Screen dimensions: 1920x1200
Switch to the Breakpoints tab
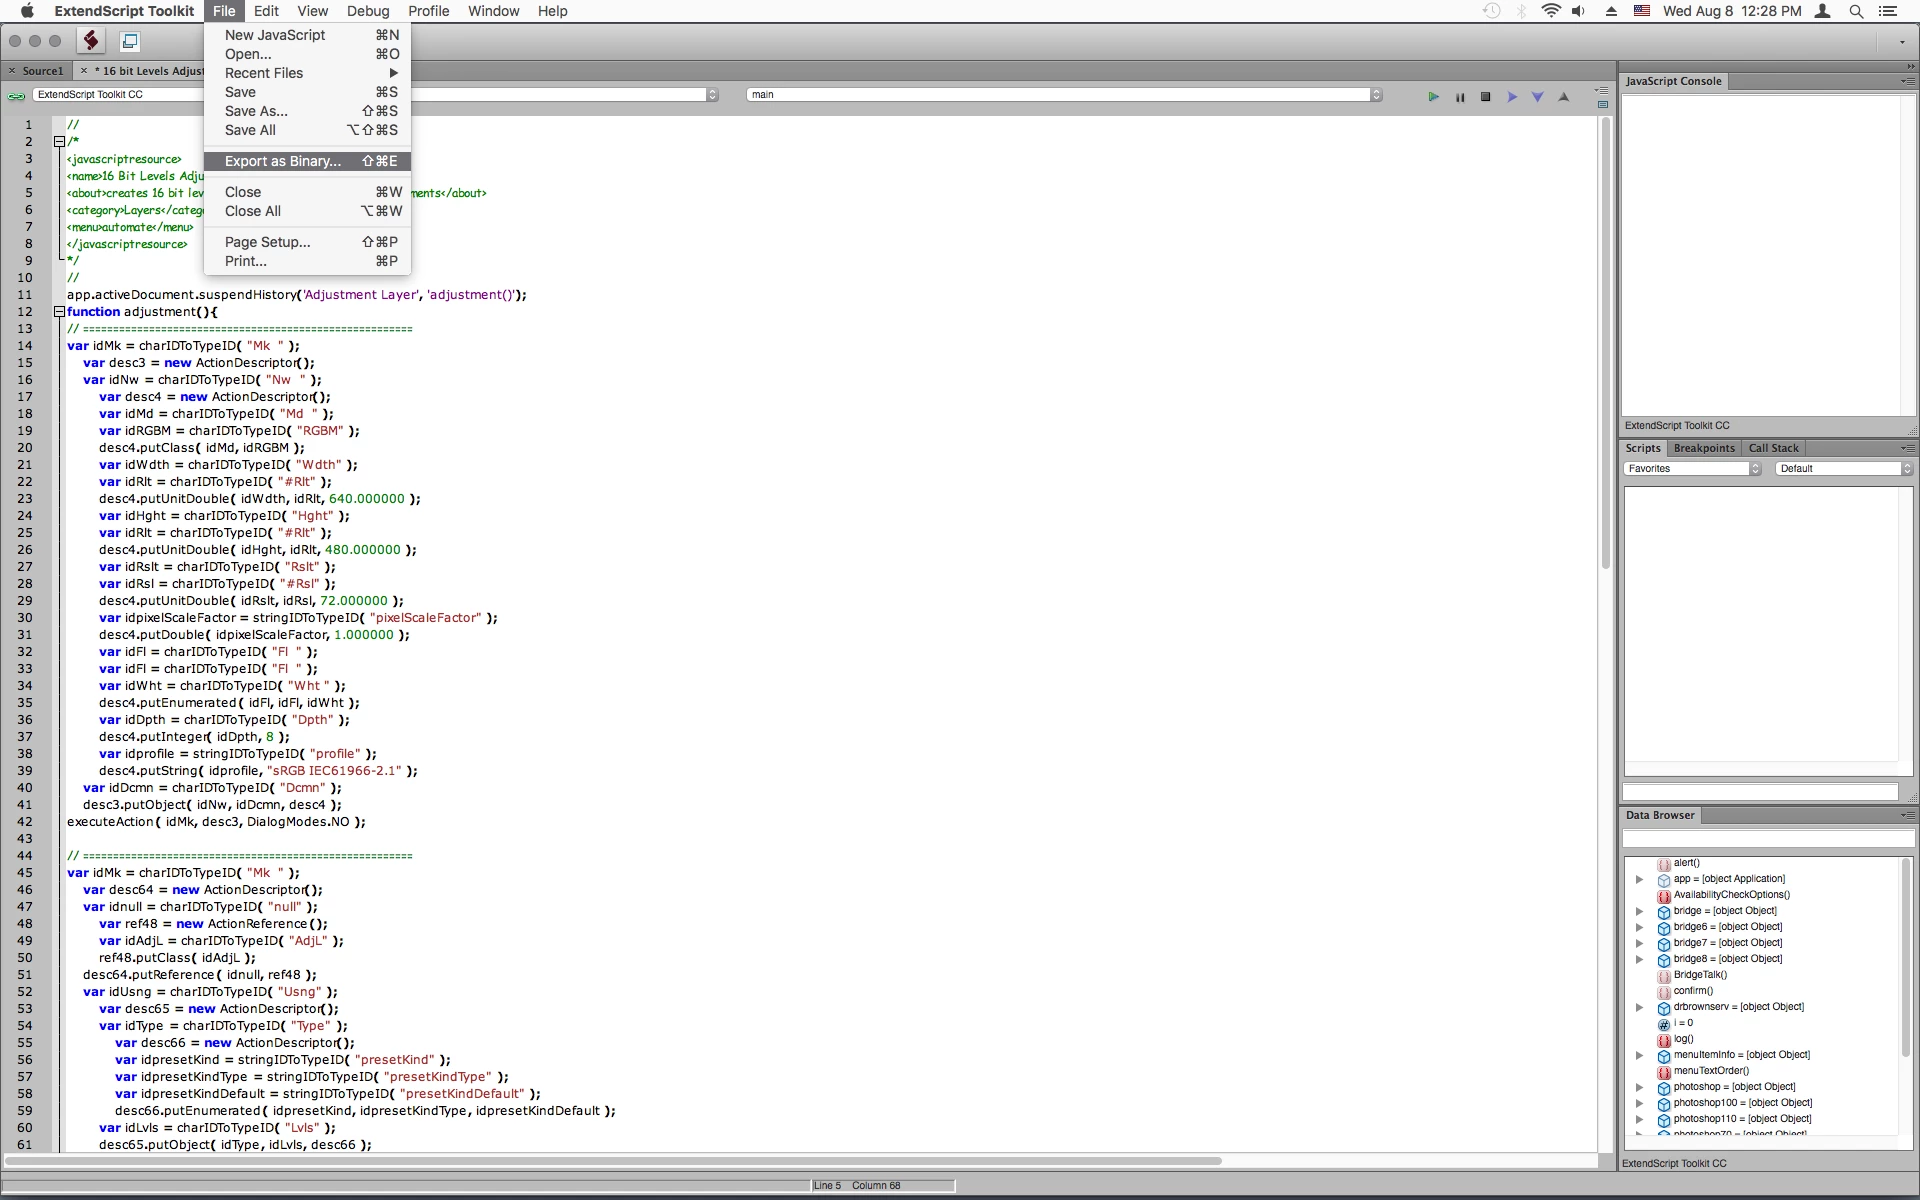click(x=1704, y=448)
